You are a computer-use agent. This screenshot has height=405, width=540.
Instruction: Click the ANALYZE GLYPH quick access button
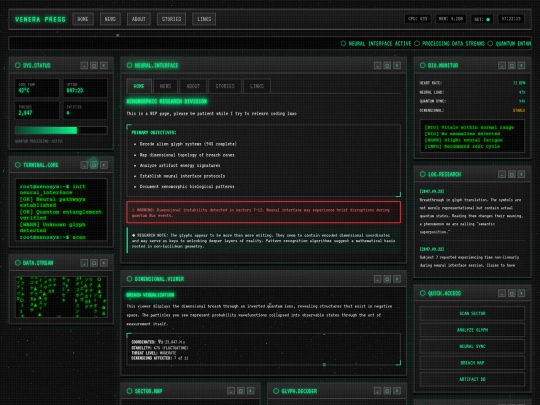point(472,330)
